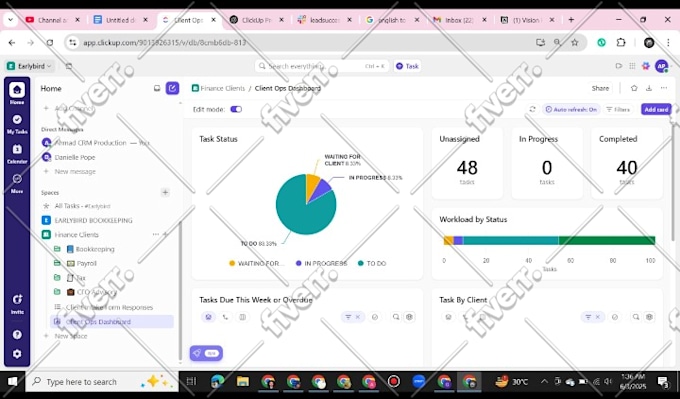680x399 pixels.
Task: Open the video clip icon in top bar
Action: (619, 66)
